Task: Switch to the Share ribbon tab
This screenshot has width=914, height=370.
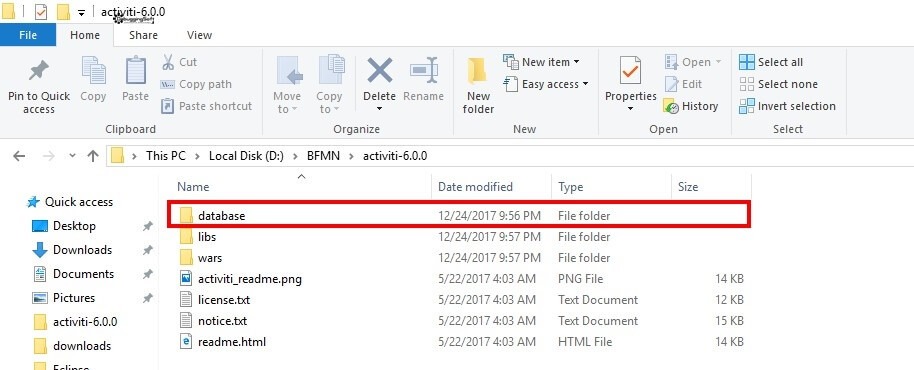Action: pos(143,35)
